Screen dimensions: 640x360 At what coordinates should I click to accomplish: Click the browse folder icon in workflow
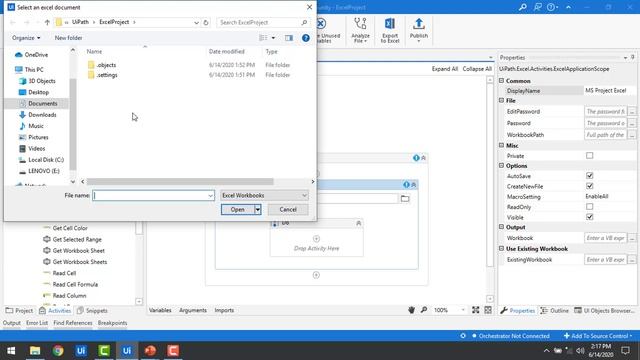(x=405, y=199)
